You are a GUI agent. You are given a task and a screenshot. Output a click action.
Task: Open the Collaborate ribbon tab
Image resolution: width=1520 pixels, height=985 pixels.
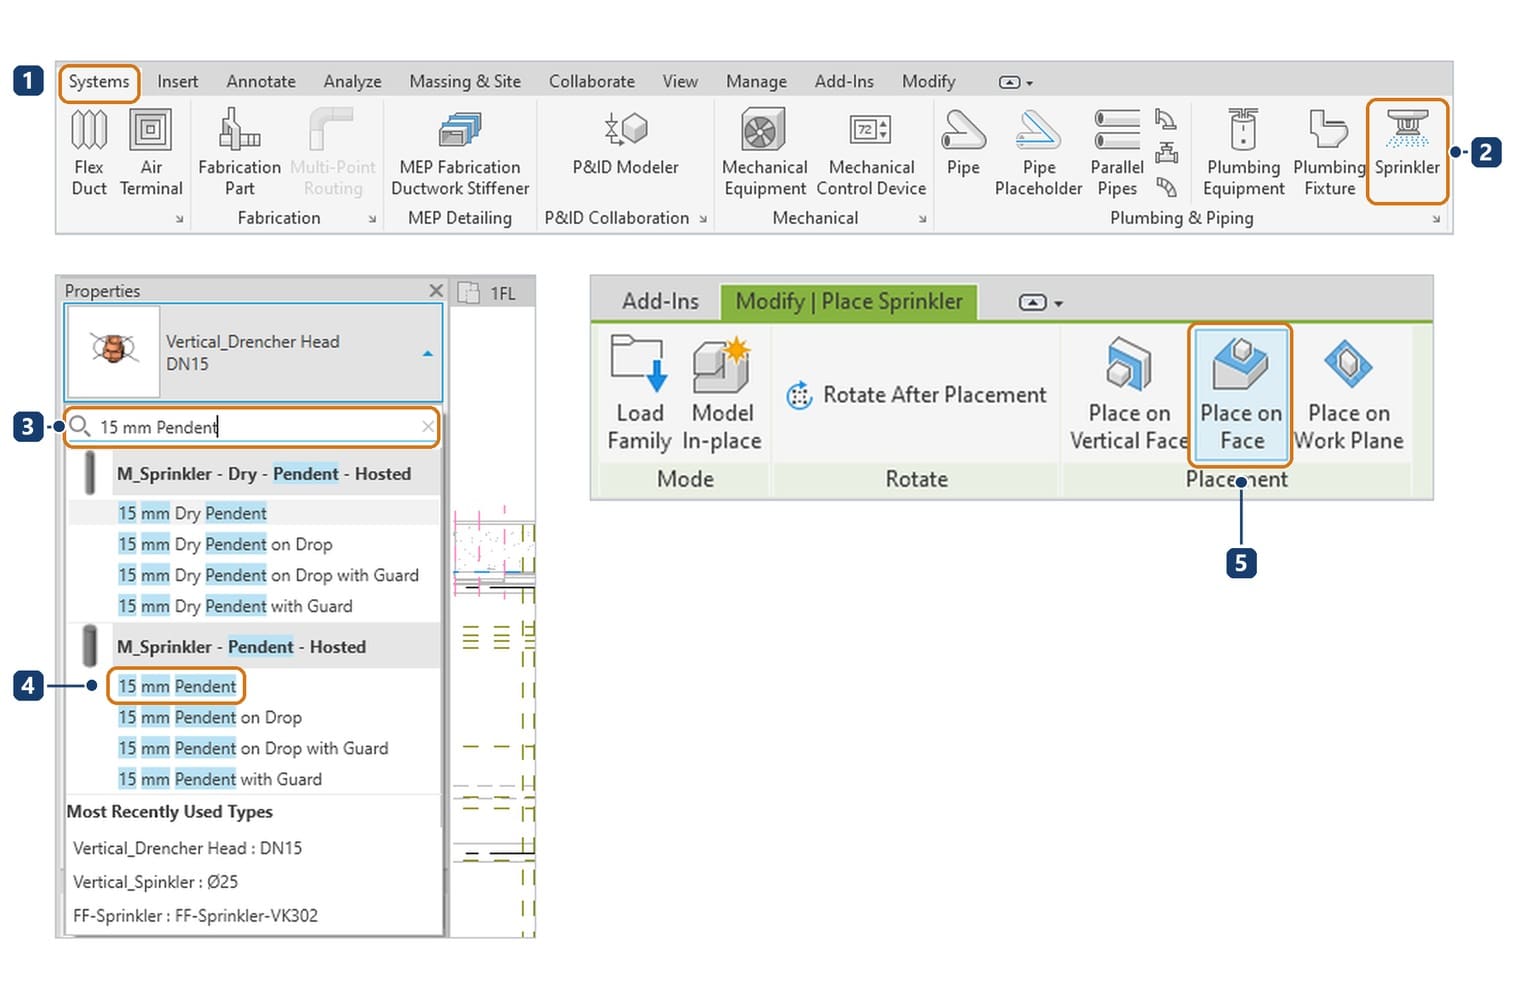(x=591, y=82)
